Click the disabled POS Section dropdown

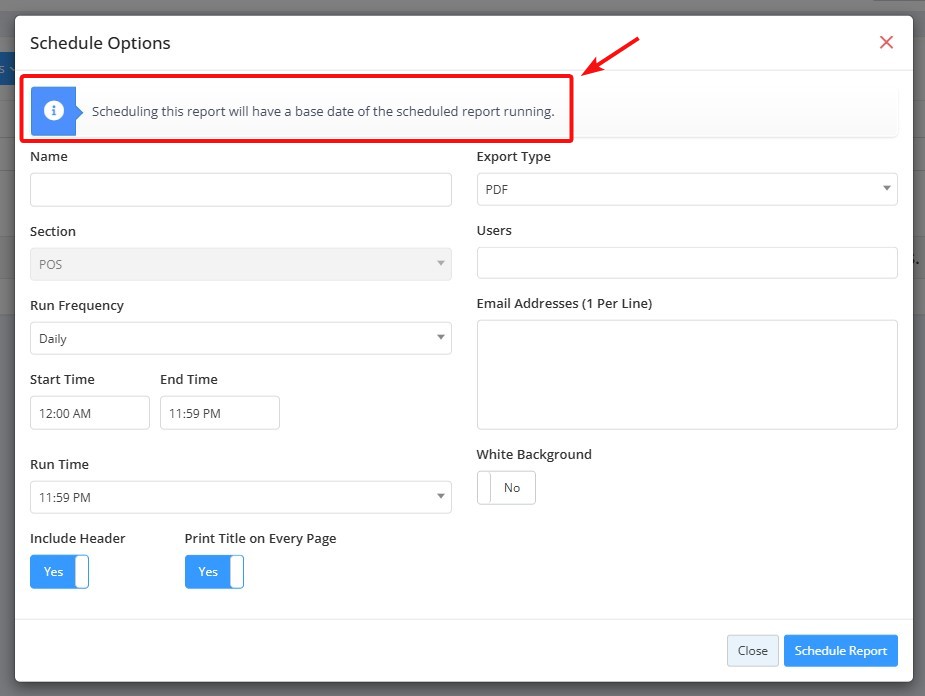[x=241, y=264]
